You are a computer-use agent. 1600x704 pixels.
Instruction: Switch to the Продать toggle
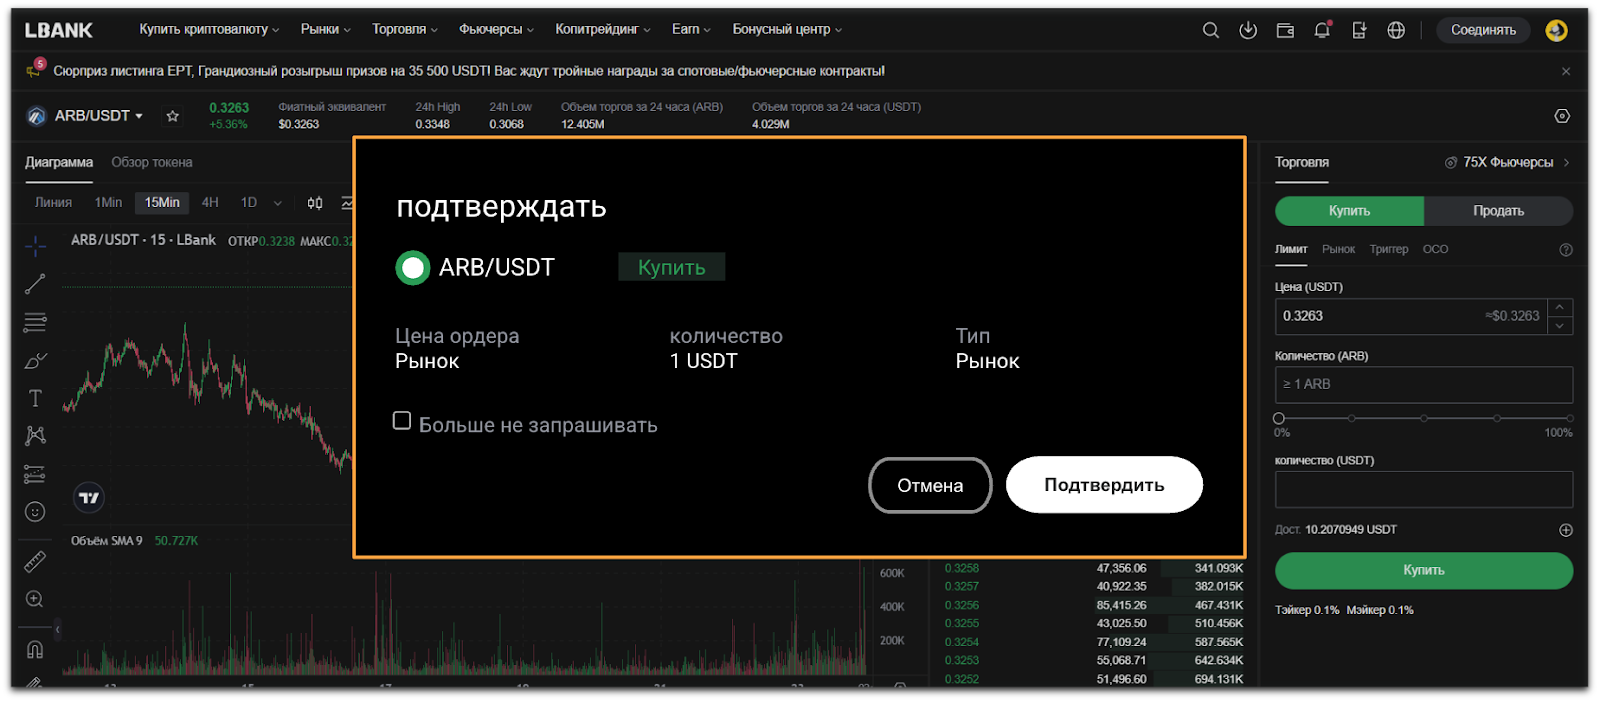[1498, 211]
